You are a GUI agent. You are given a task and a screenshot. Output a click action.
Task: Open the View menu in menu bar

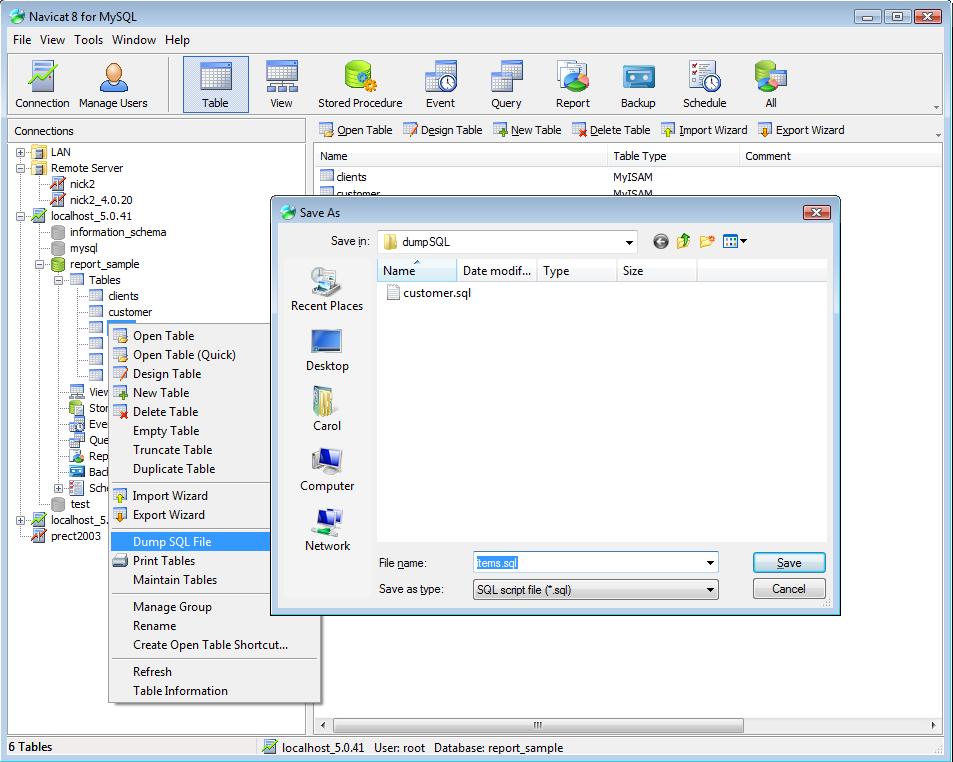point(52,40)
